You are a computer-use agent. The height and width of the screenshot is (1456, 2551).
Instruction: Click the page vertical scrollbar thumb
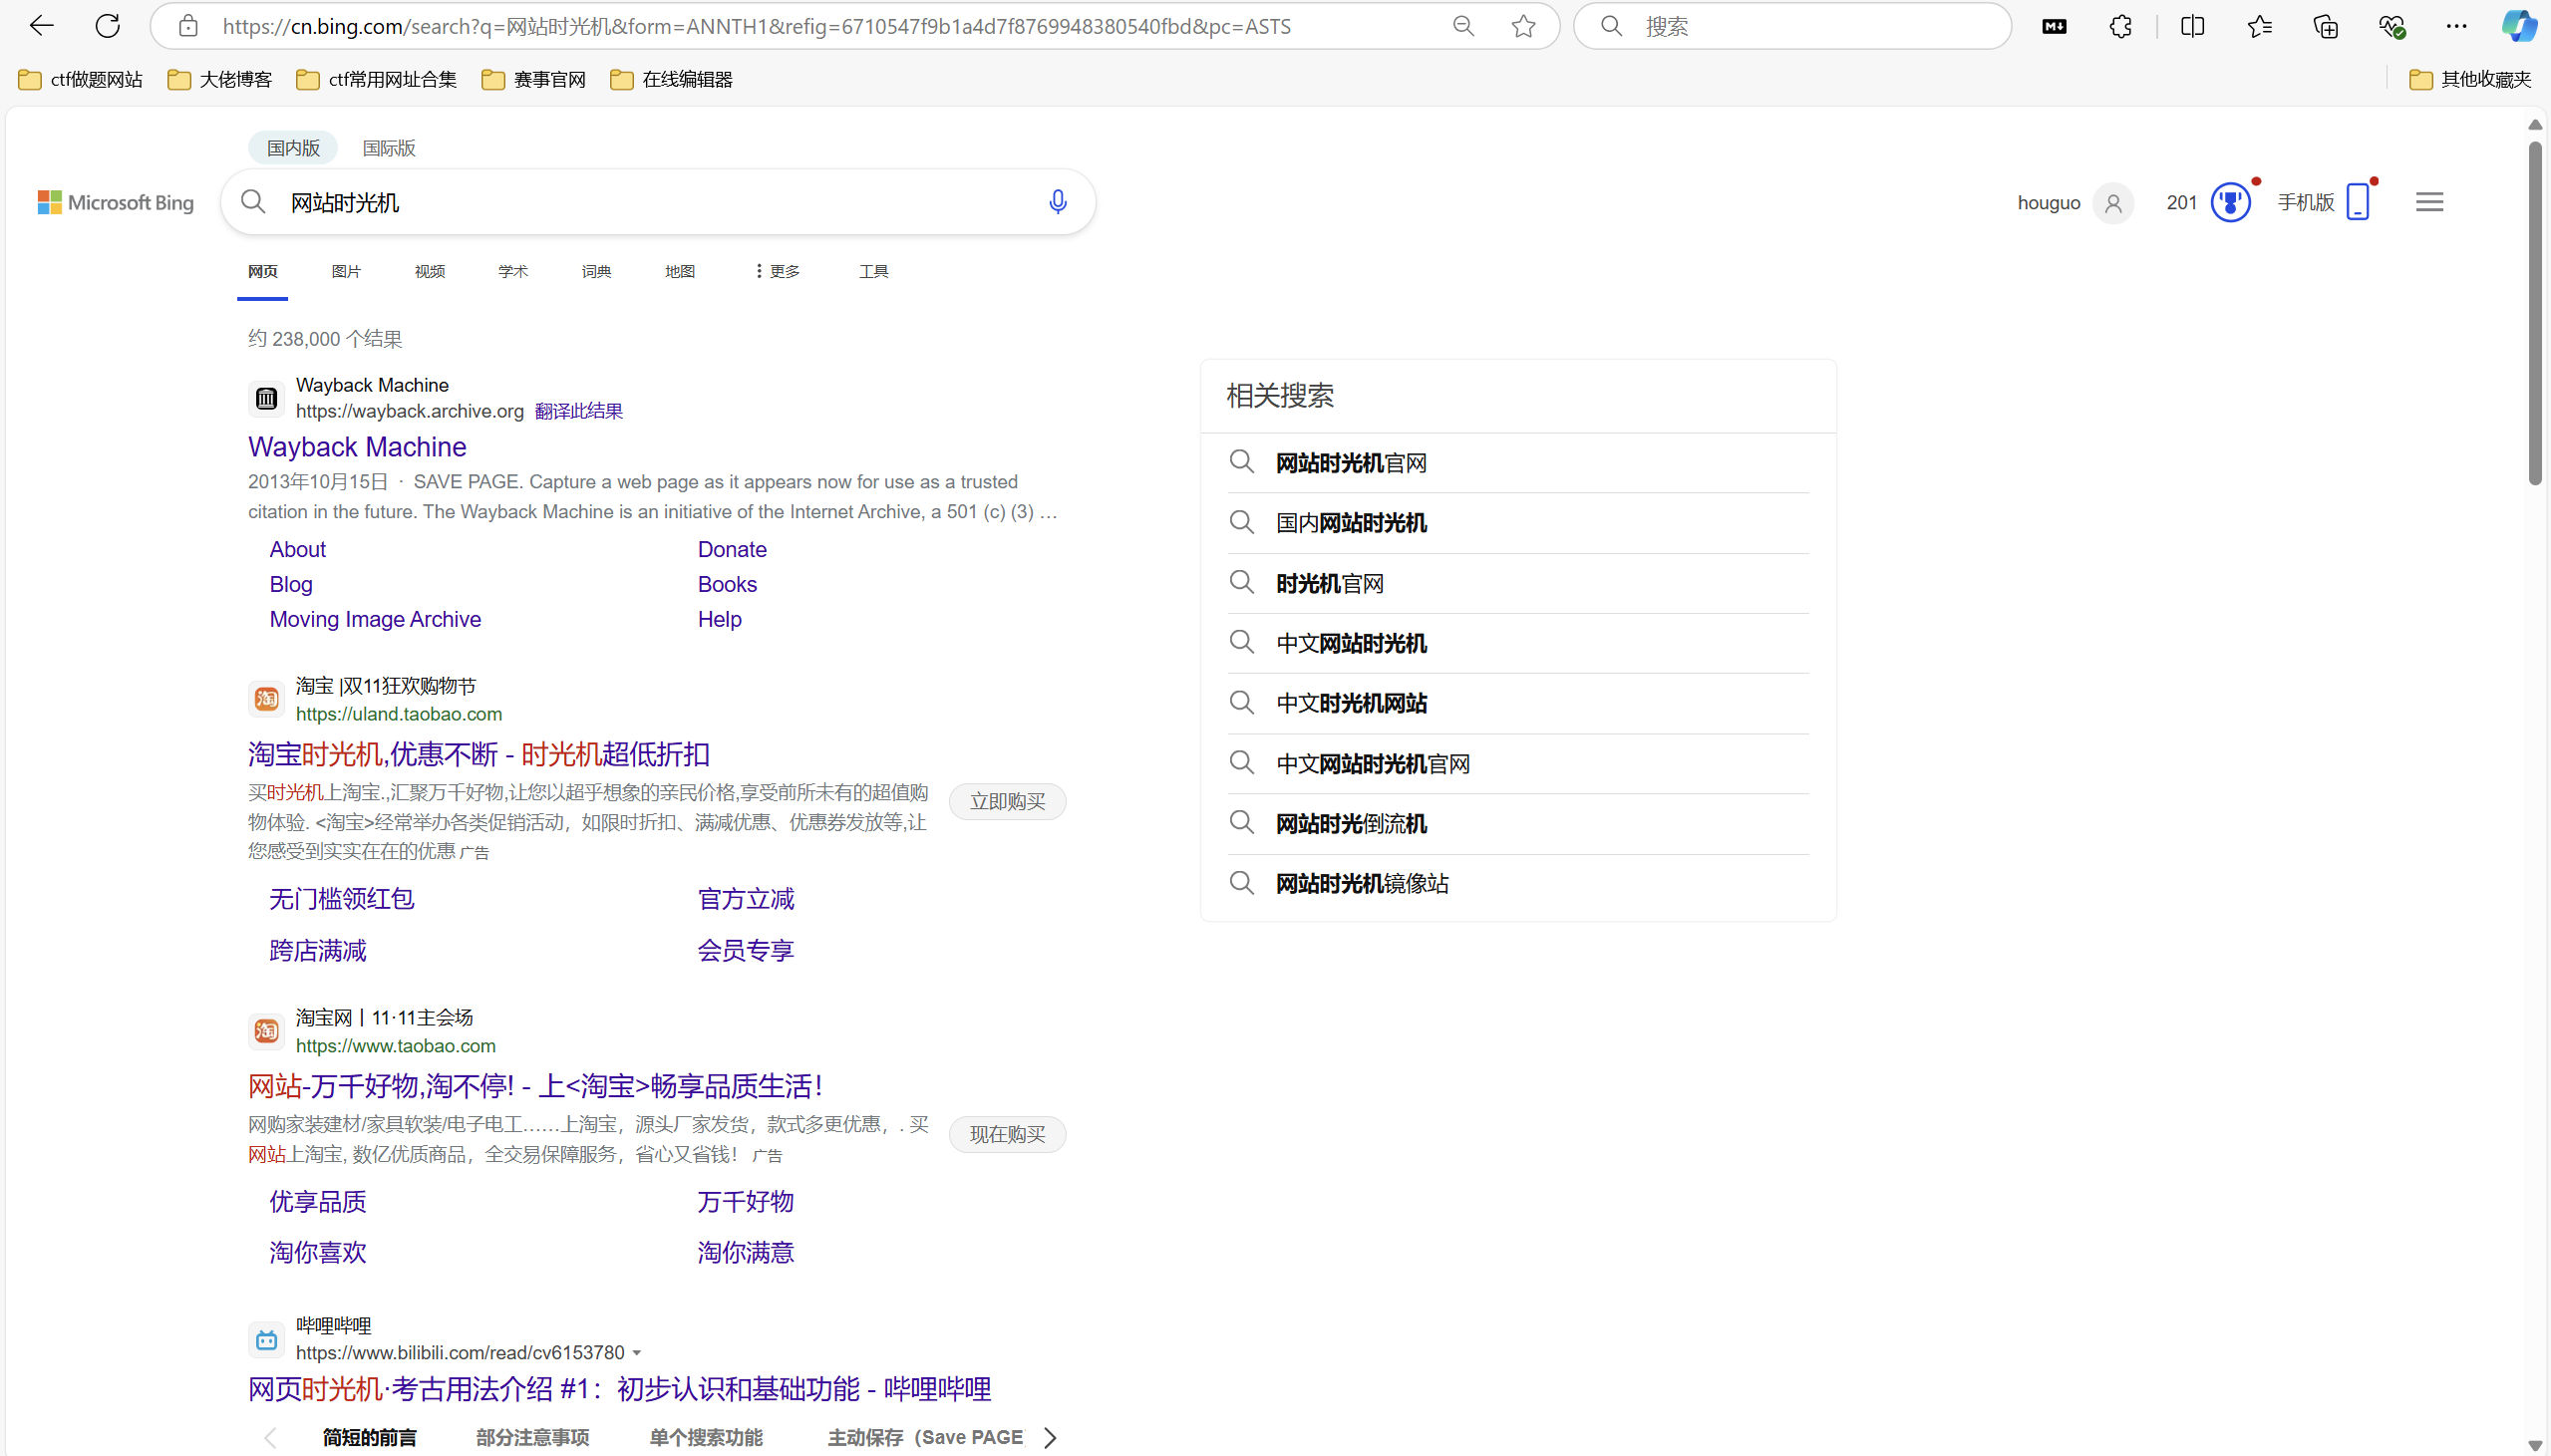click(2535, 313)
